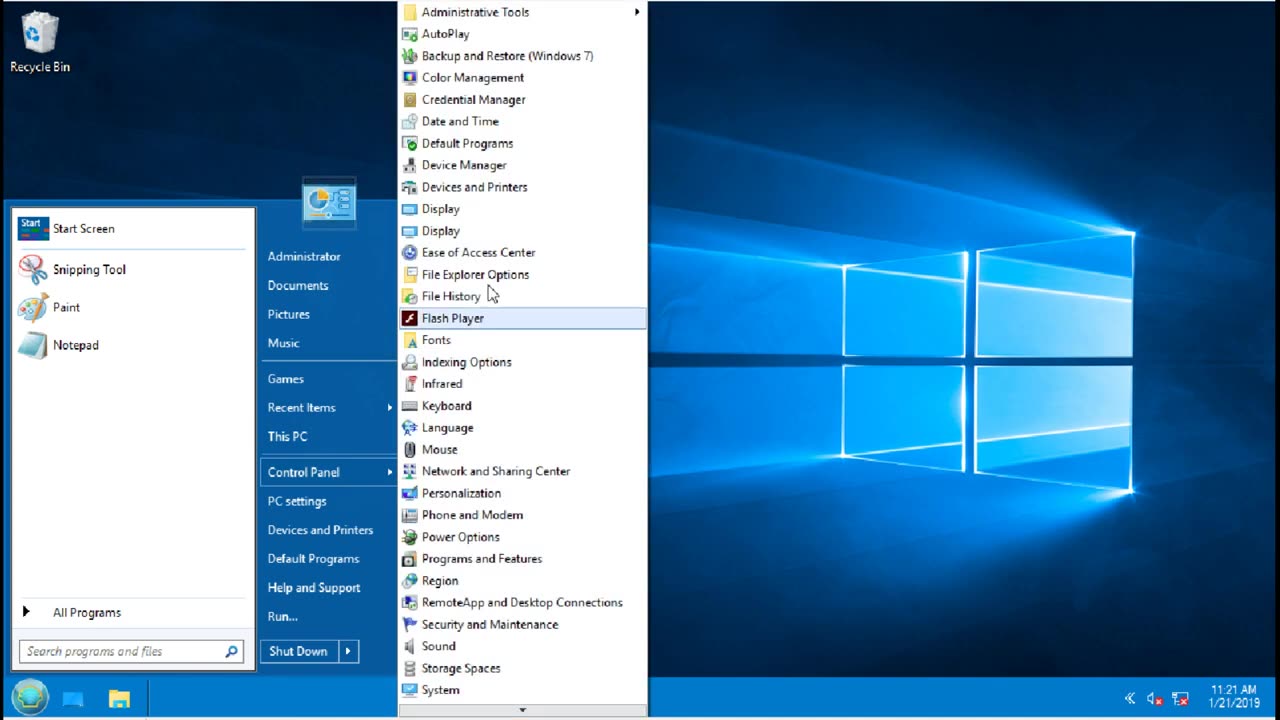
Task: Open Music from the Start menu
Action: (284, 343)
